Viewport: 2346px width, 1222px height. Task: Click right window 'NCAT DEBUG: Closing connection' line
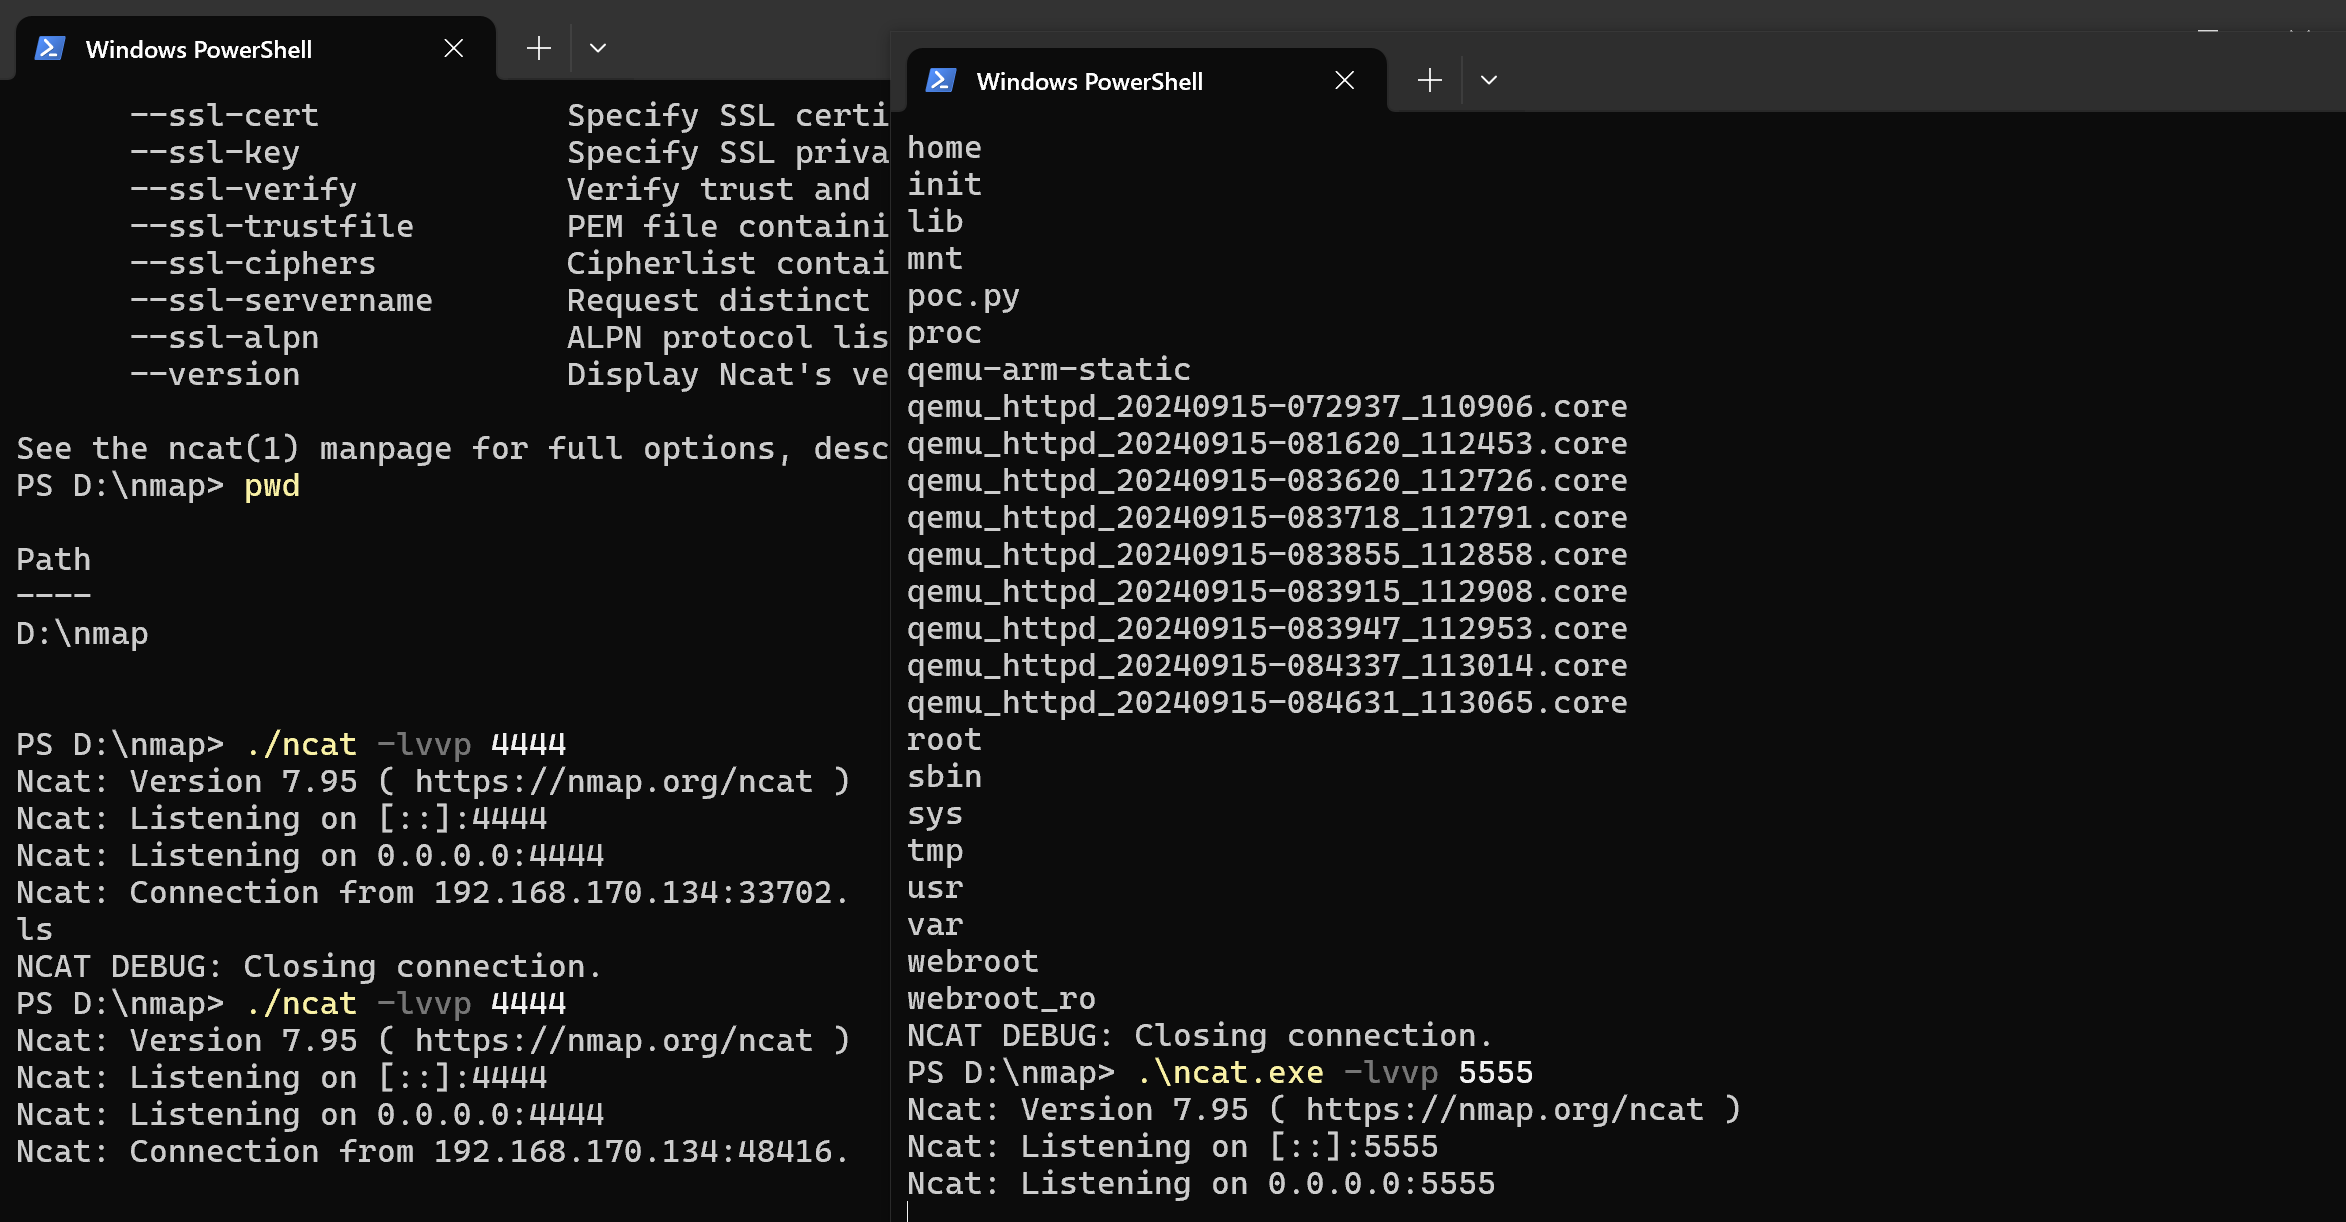pyautogui.click(x=1200, y=1036)
